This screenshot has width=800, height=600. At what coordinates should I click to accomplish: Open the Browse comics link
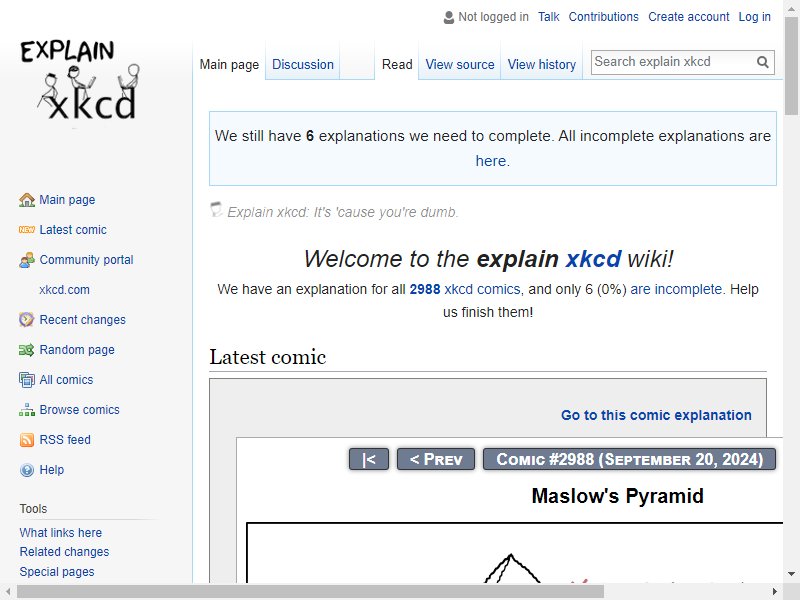point(80,410)
